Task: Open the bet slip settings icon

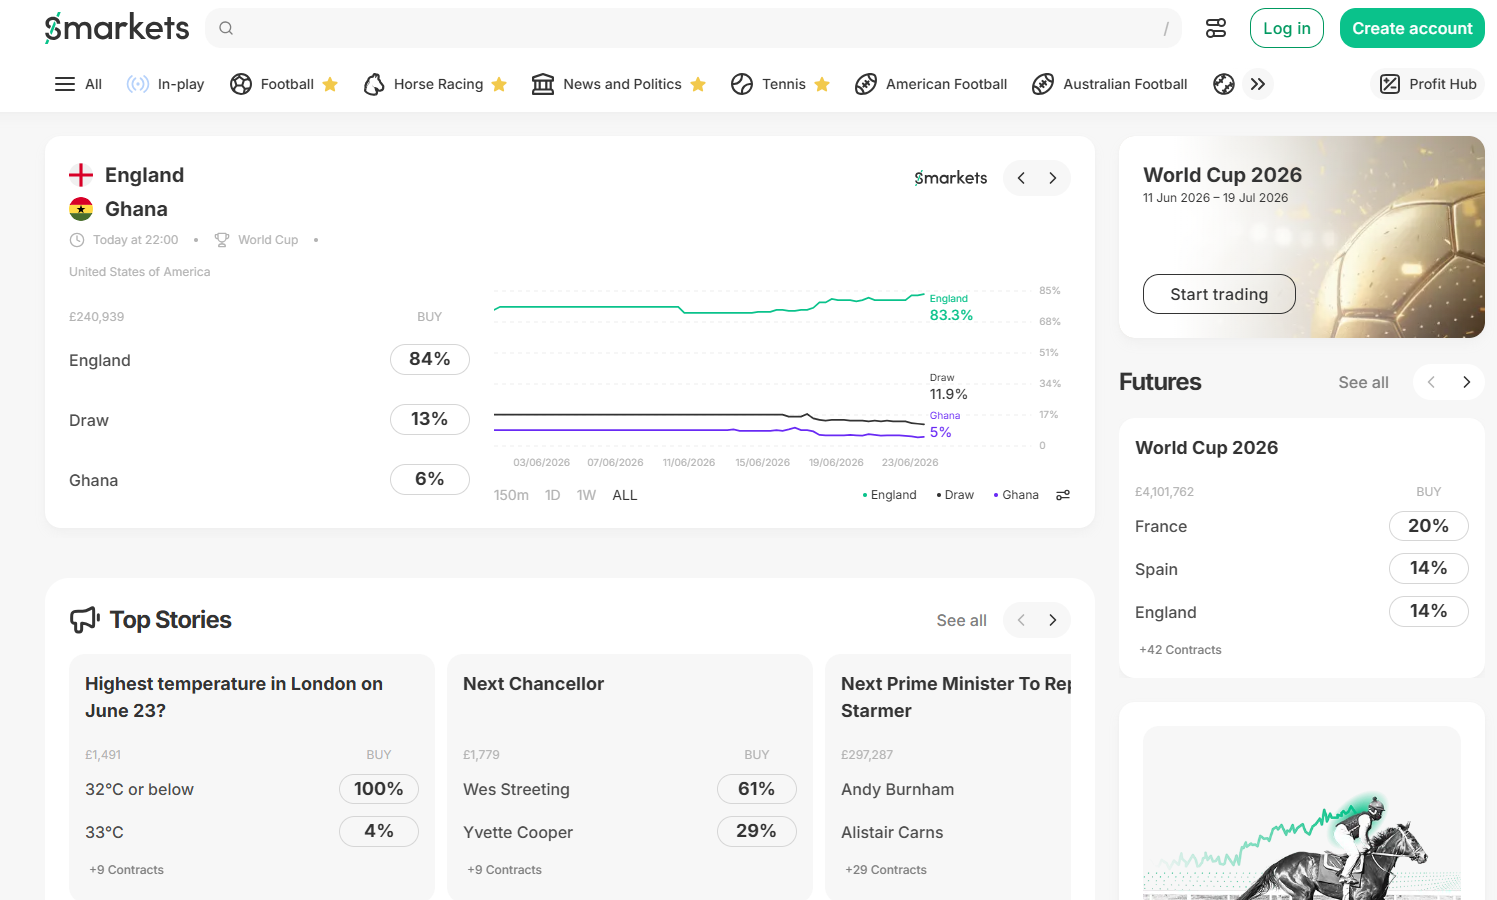Action: [1216, 28]
